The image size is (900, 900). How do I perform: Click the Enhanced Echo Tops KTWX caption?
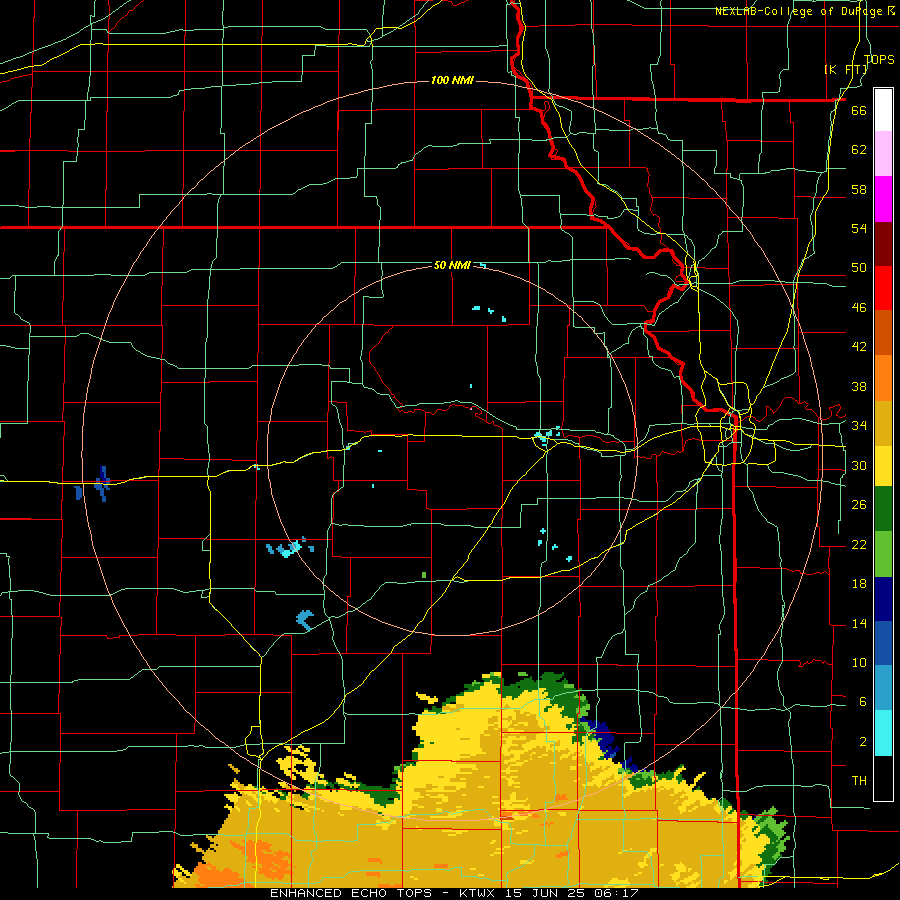pos(454,893)
